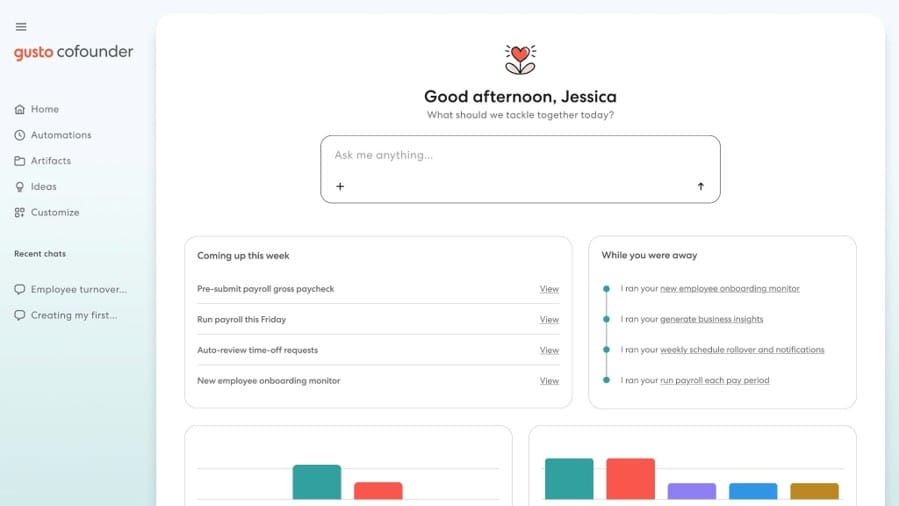Open new employee onboarding monitor link
This screenshot has width=899, height=506.
(730, 289)
